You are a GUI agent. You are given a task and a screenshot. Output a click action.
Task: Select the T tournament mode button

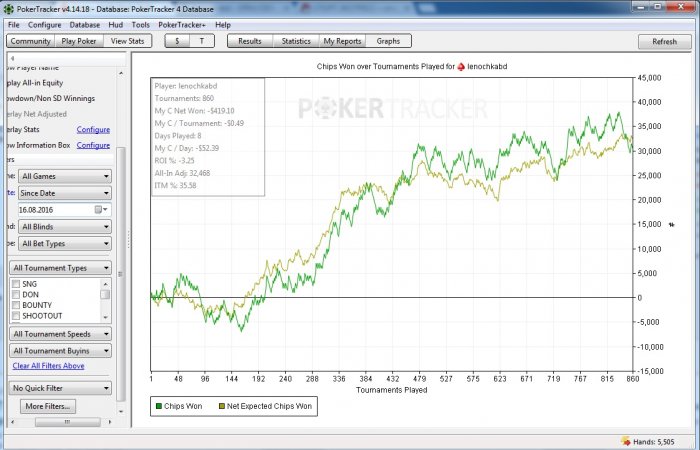point(202,41)
